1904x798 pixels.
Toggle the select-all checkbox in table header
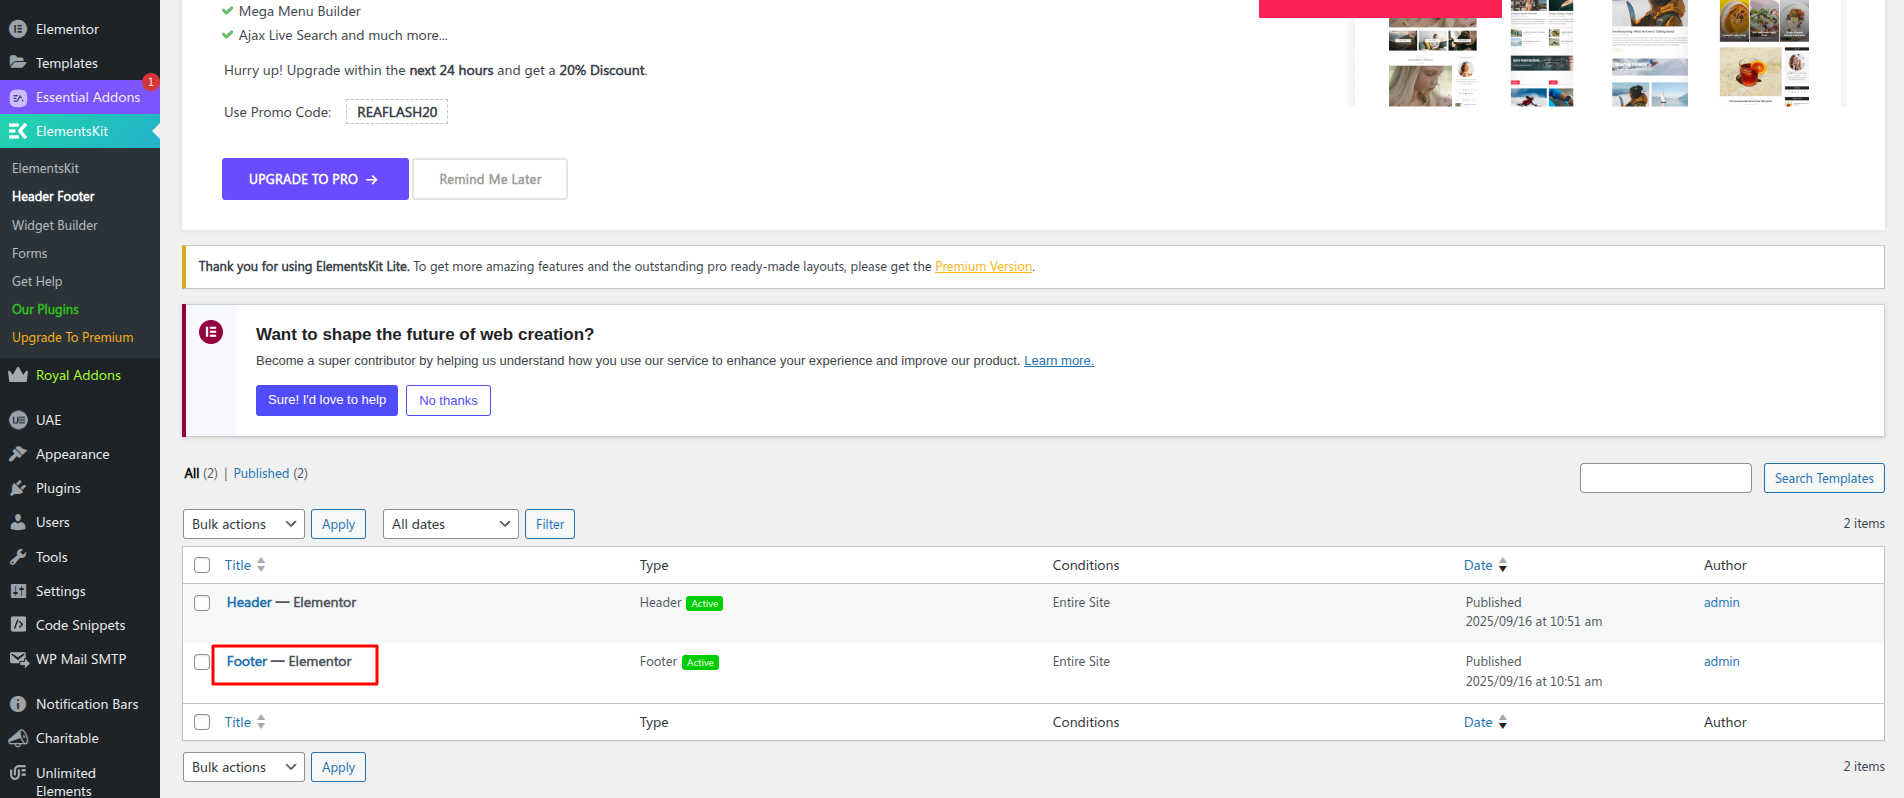[x=202, y=565]
